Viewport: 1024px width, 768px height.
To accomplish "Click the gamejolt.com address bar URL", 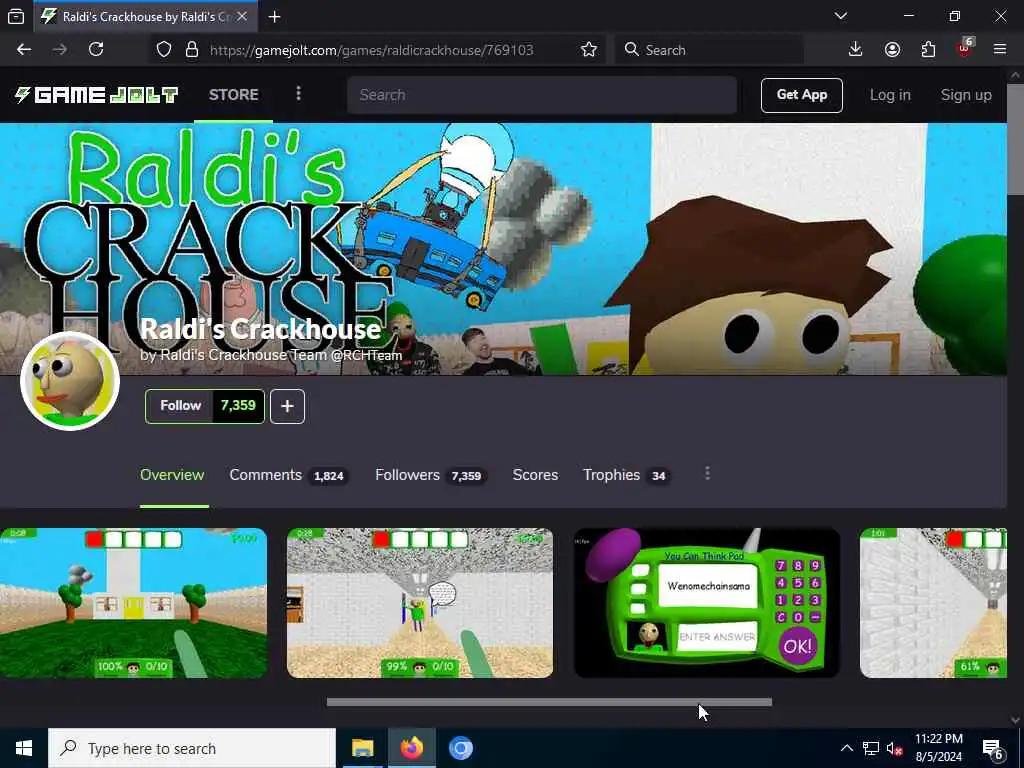I will pos(372,50).
